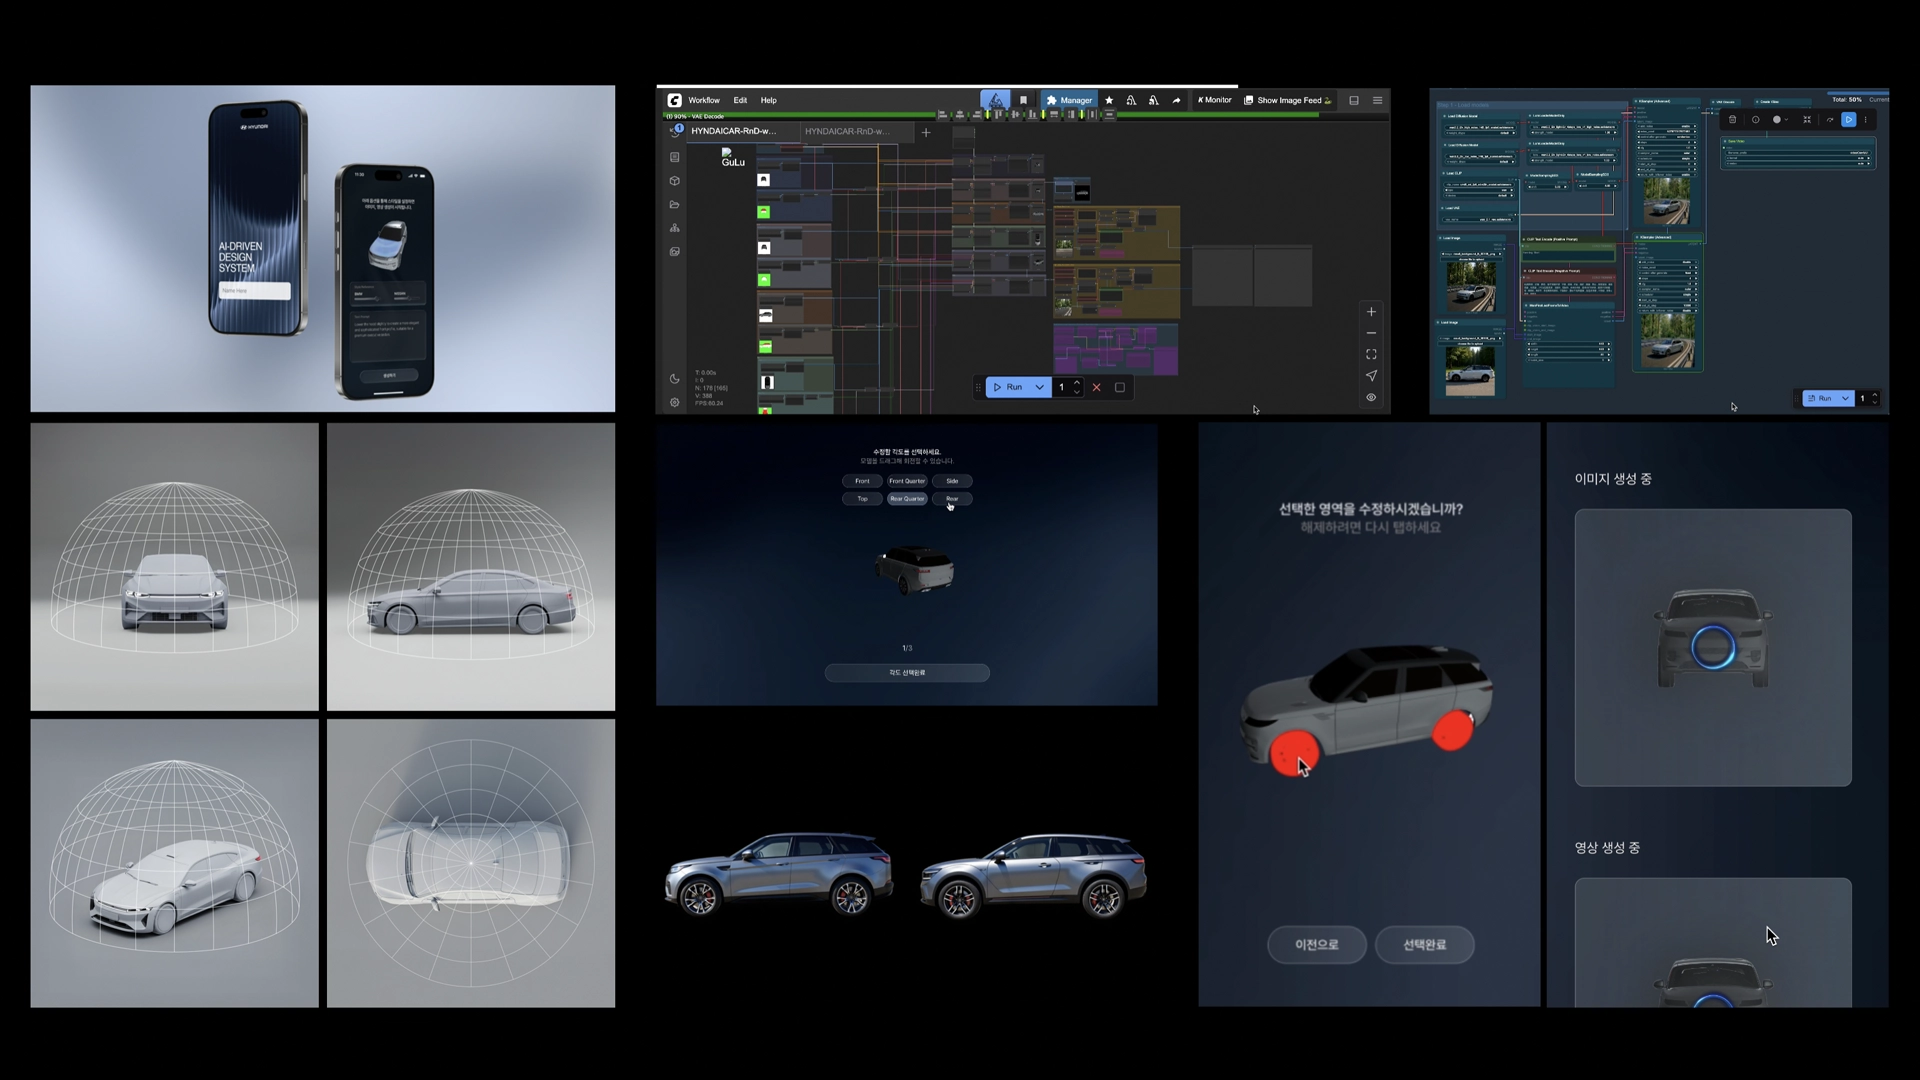Open the node tree sidebar icon
The width and height of the screenshot is (1920, 1080).
(x=675, y=228)
